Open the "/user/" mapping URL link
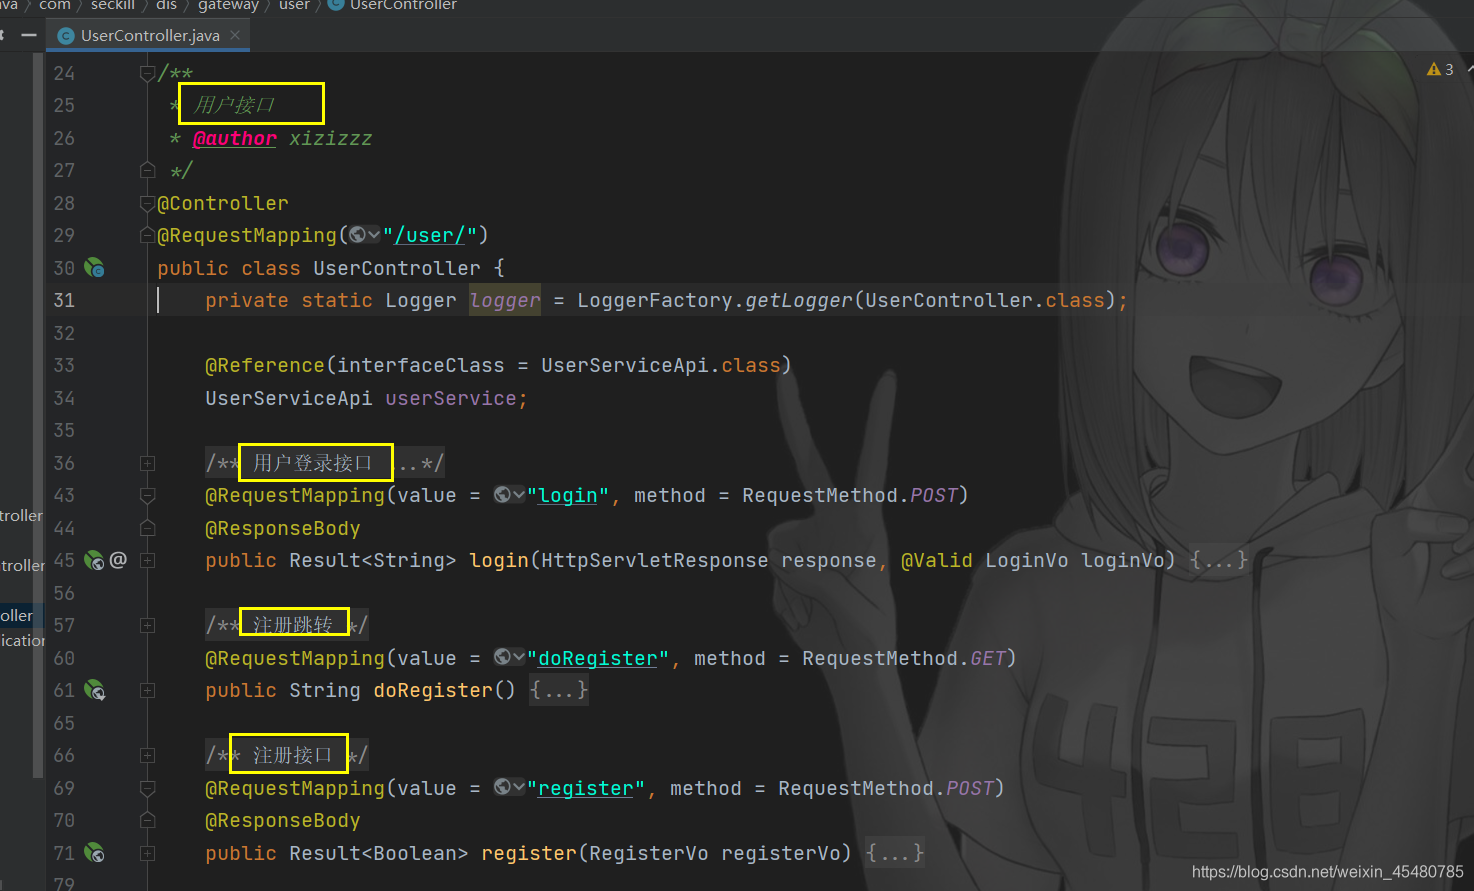This screenshot has height=891, width=1474. pyautogui.click(x=430, y=235)
